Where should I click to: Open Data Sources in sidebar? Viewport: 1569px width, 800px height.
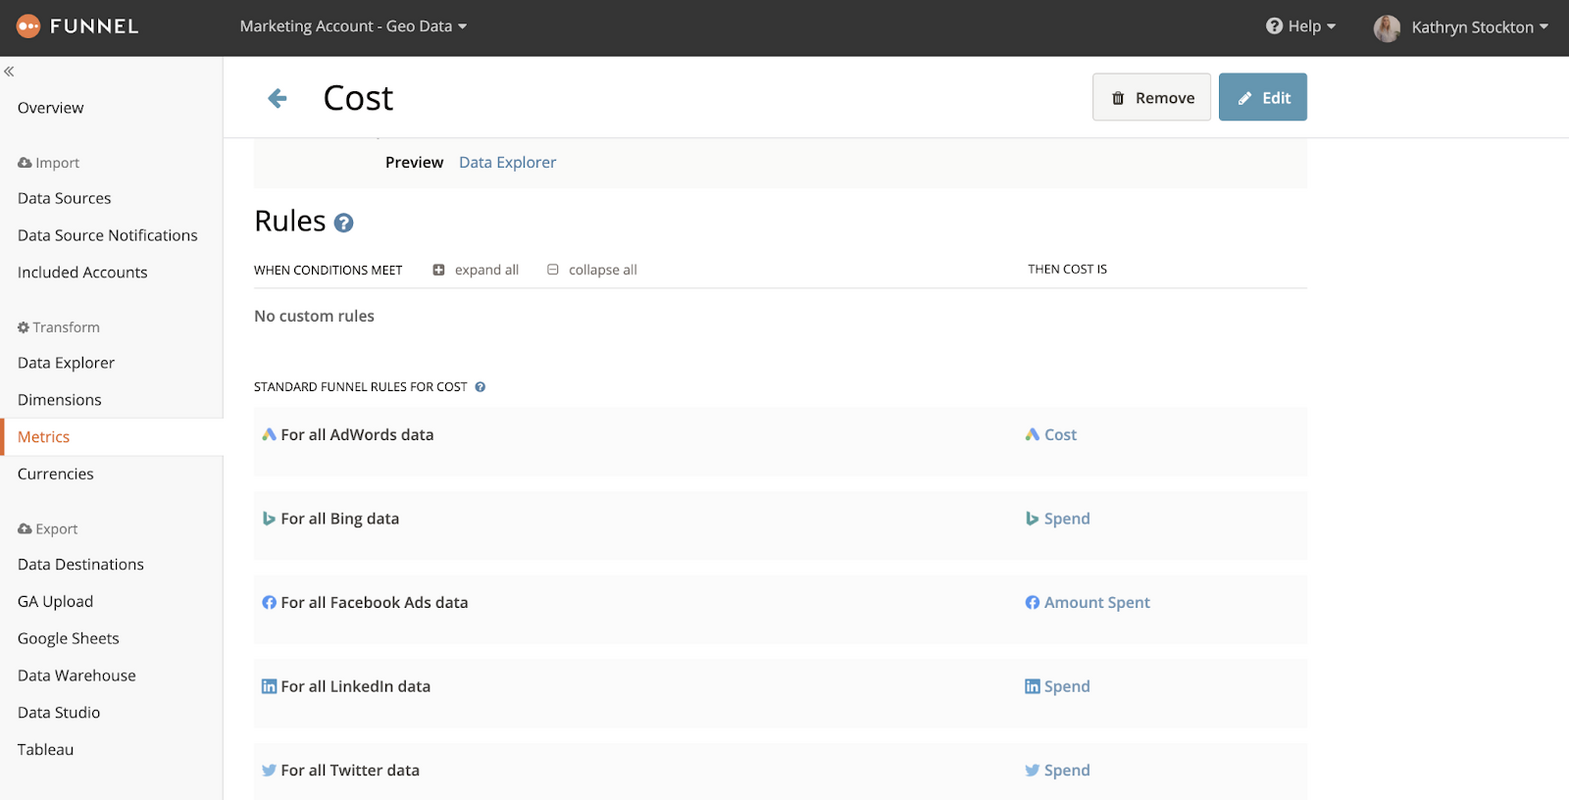pyautogui.click(x=64, y=199)
